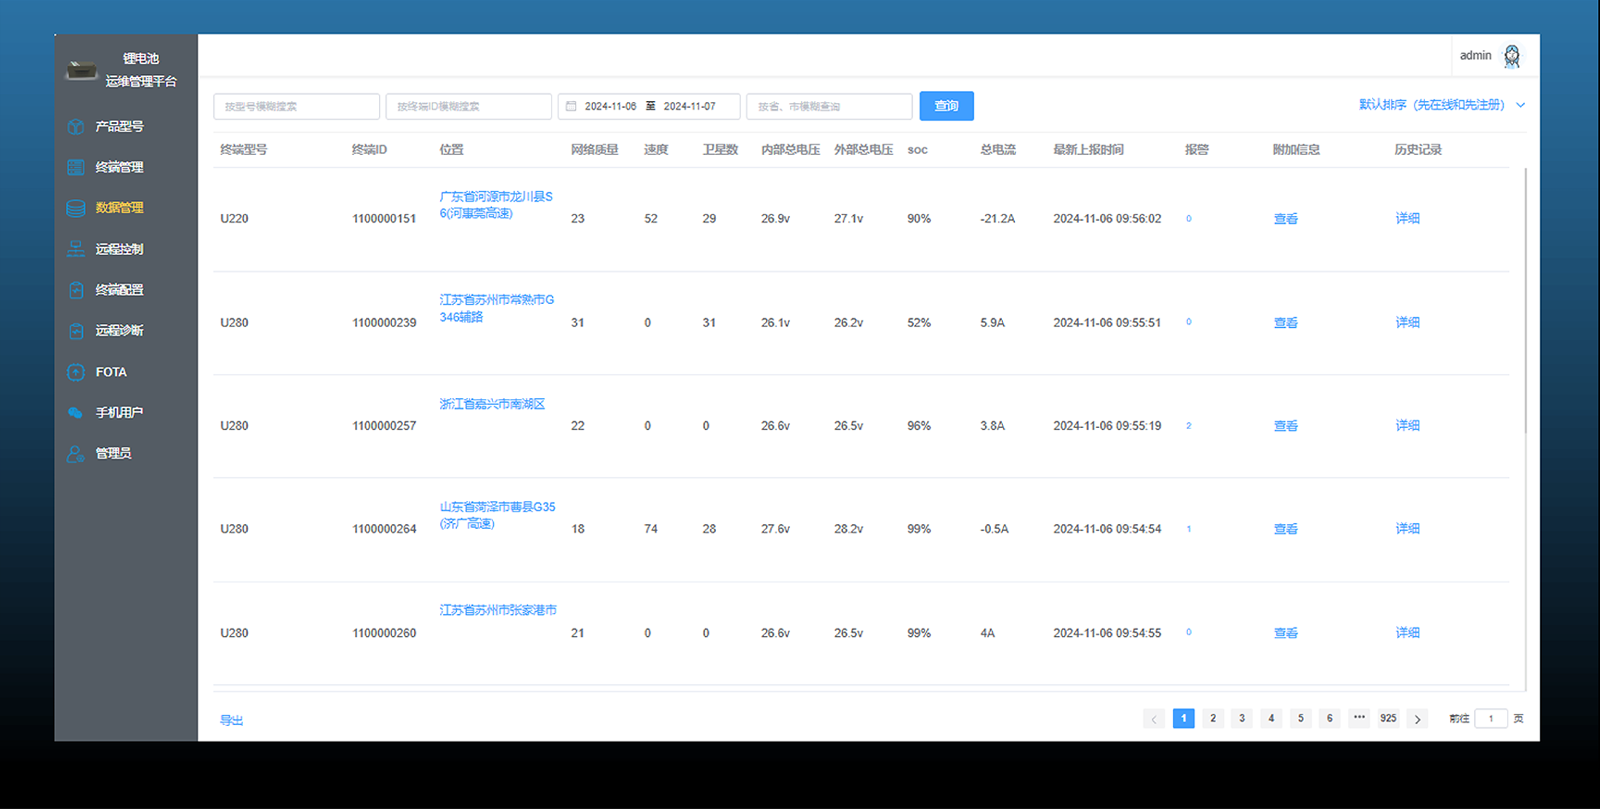Navigate to 产品型号 menu
Image resolution: width=1600 pixels, height=809 pixels.
[x=119, y=127]
